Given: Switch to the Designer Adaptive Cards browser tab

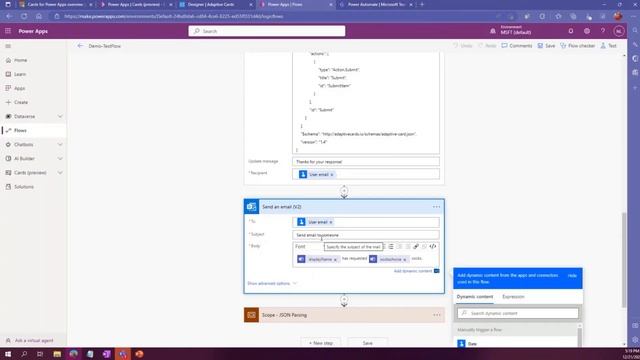Looking at the screenshot, I should pos(215,4).
